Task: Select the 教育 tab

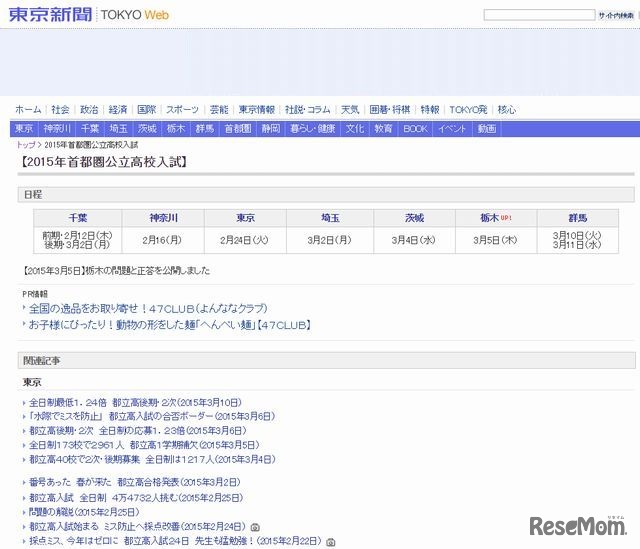Action: pos(383,129)
